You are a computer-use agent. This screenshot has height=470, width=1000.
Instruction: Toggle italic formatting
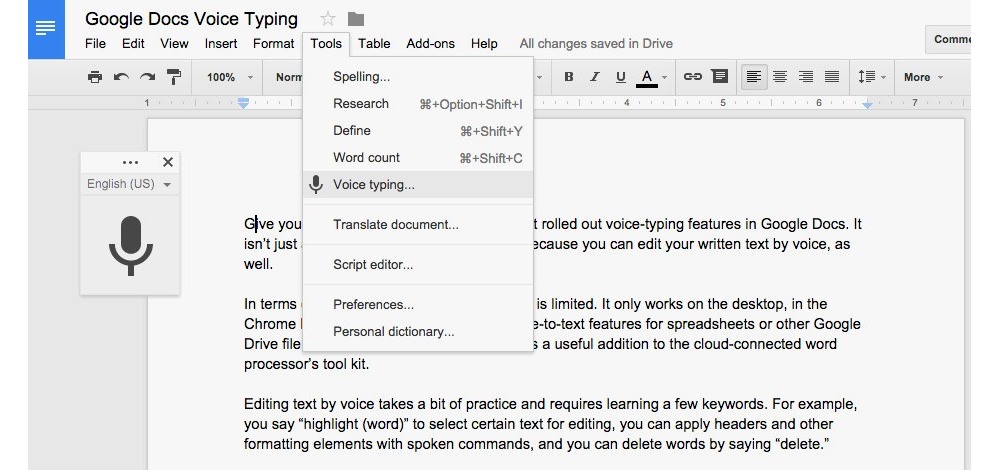click(x=595, y=77)
